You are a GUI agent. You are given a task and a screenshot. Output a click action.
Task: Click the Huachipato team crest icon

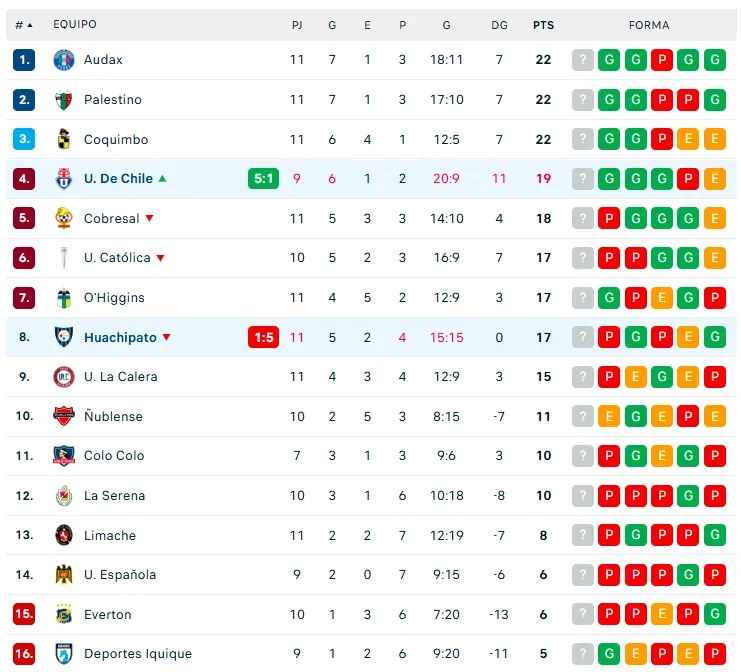pyautogui.click(x=64, y=338)
